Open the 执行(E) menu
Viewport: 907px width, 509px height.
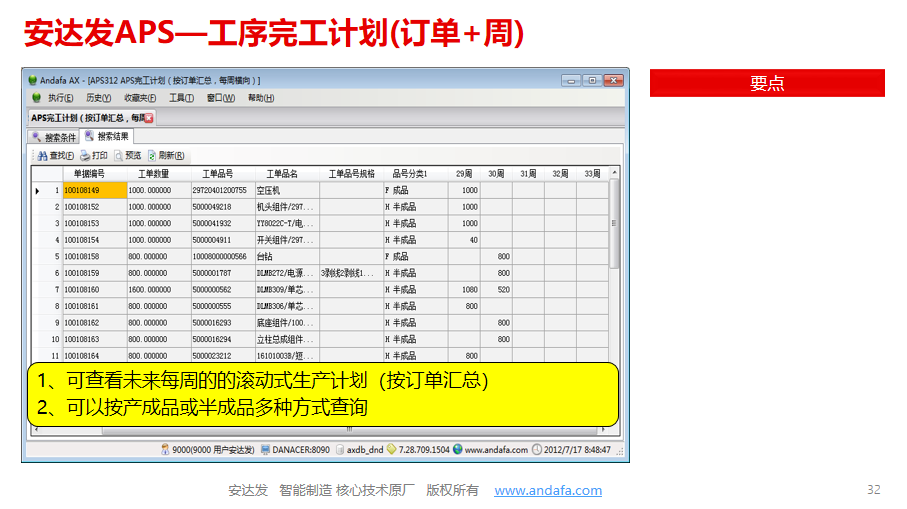[60, 98]
